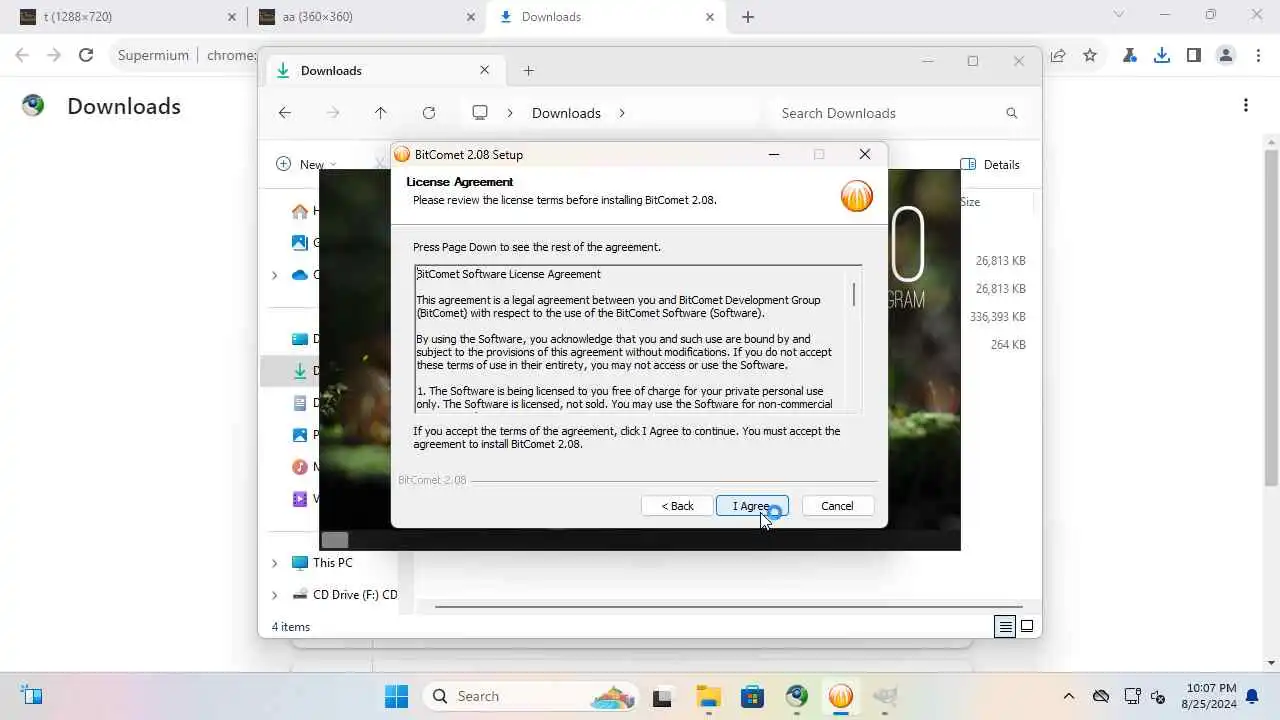Switch to details view layout icon
Viewport: 1280px width, 720px height.
tap(1005, 627)
